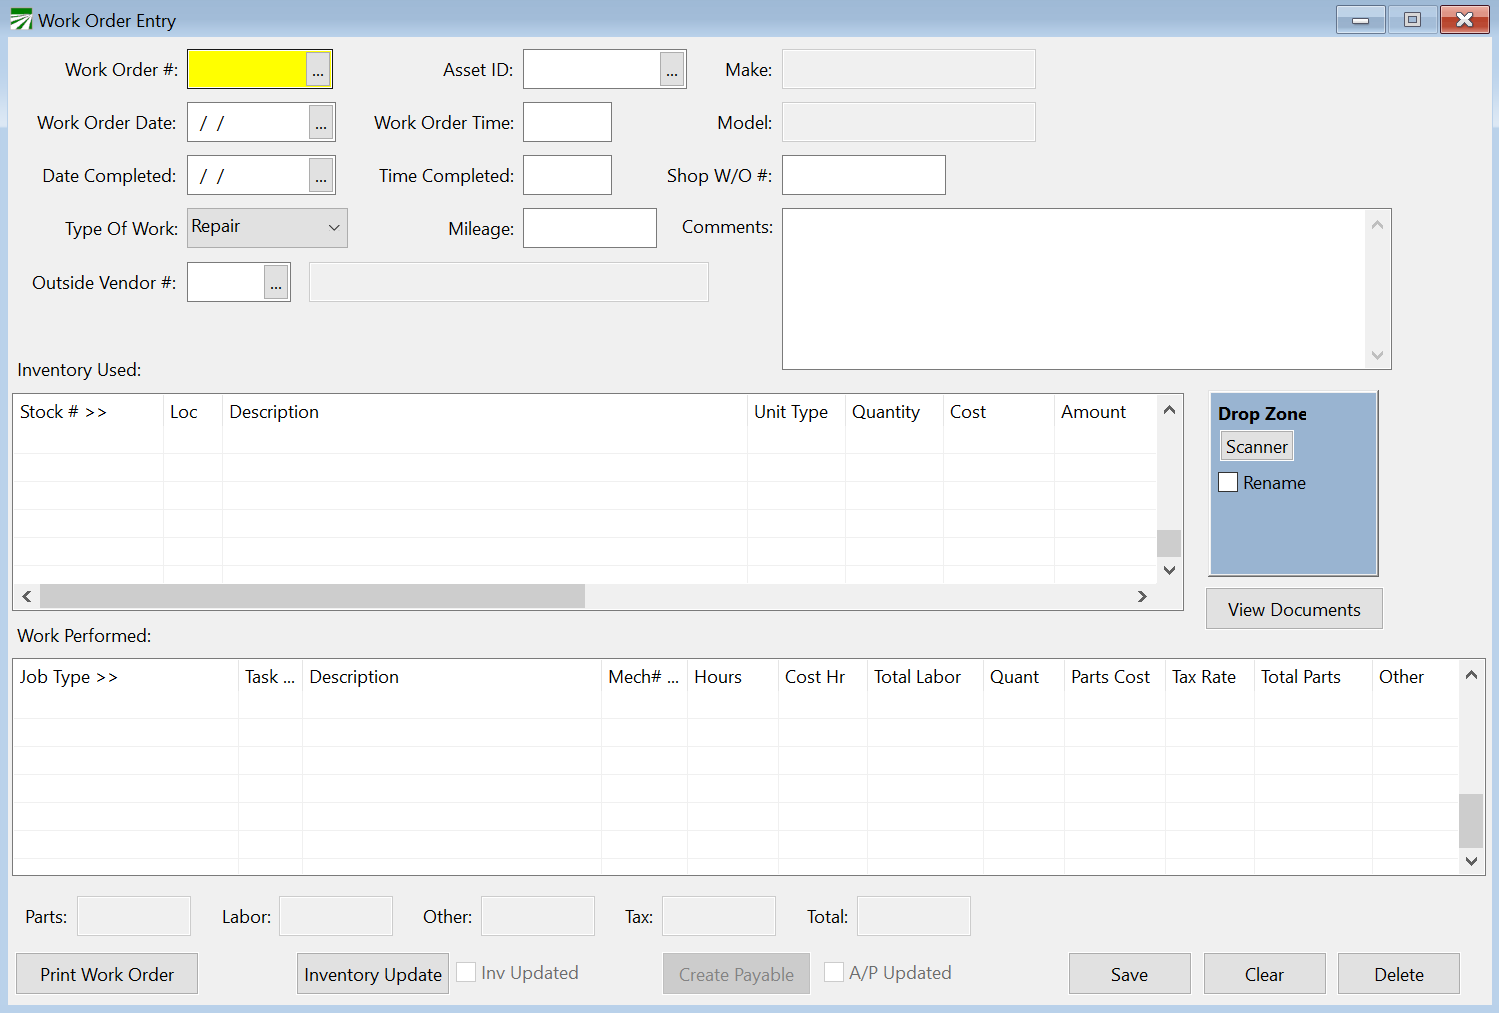Open Work Order Date calendar picker

(x=320, y=123)
